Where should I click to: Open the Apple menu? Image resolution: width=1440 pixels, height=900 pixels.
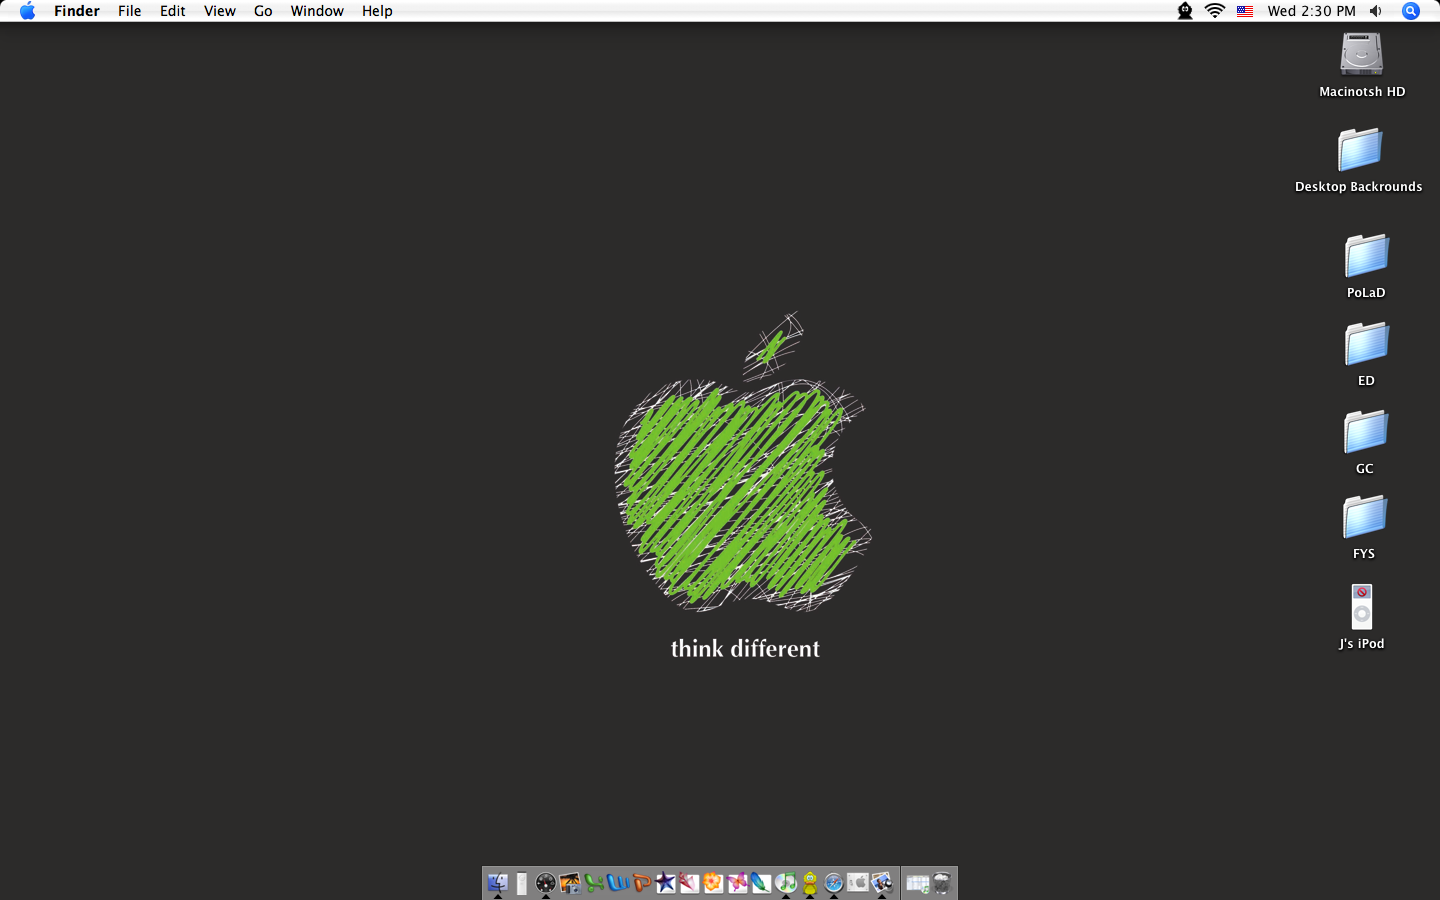[27, 11]
